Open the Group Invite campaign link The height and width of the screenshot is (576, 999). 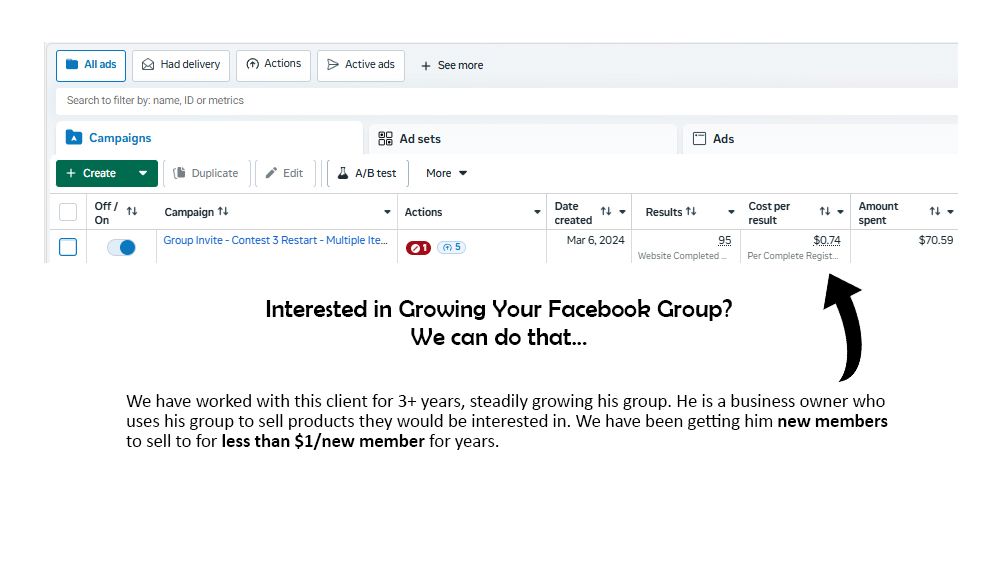[275, 241]
